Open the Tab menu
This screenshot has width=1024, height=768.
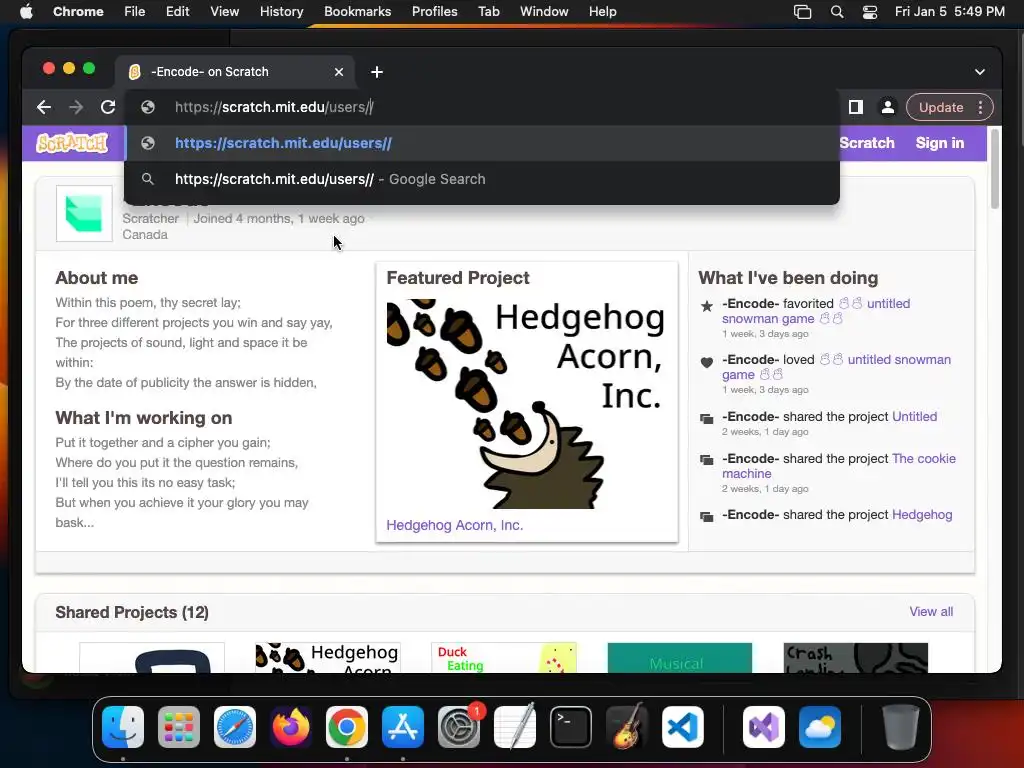(x=488, y=12)
